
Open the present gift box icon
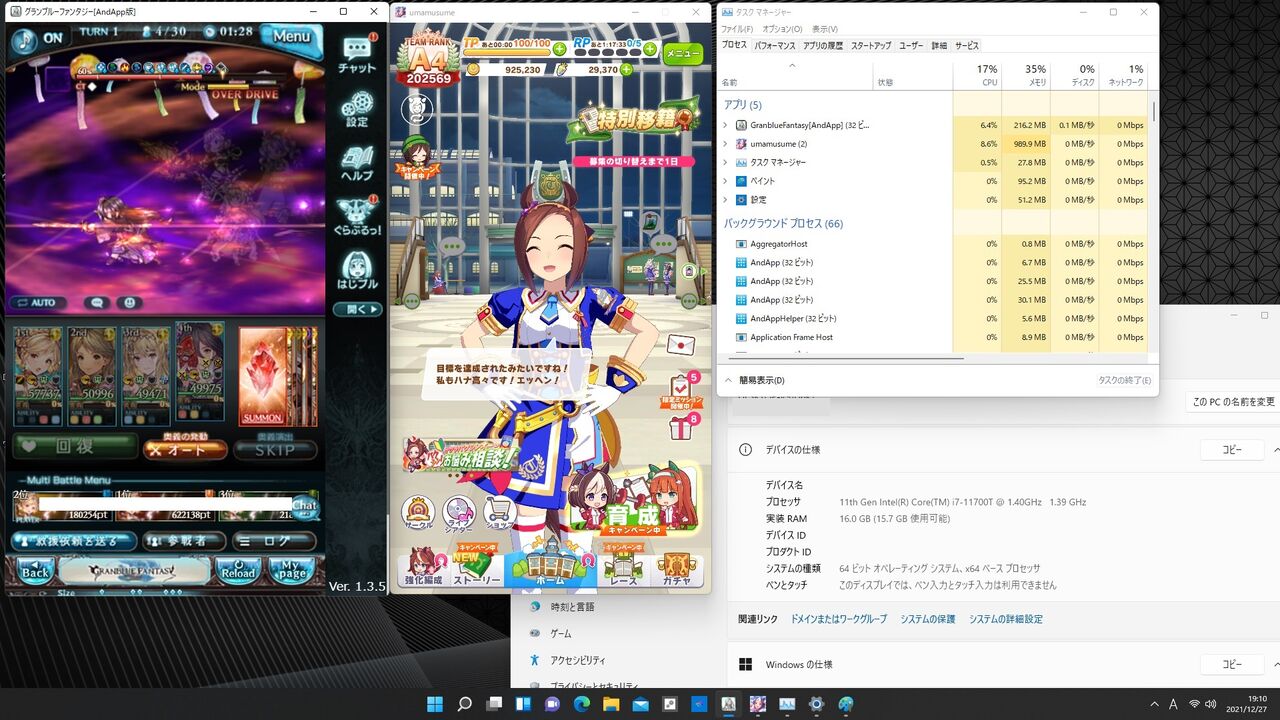tap(681, 428)
